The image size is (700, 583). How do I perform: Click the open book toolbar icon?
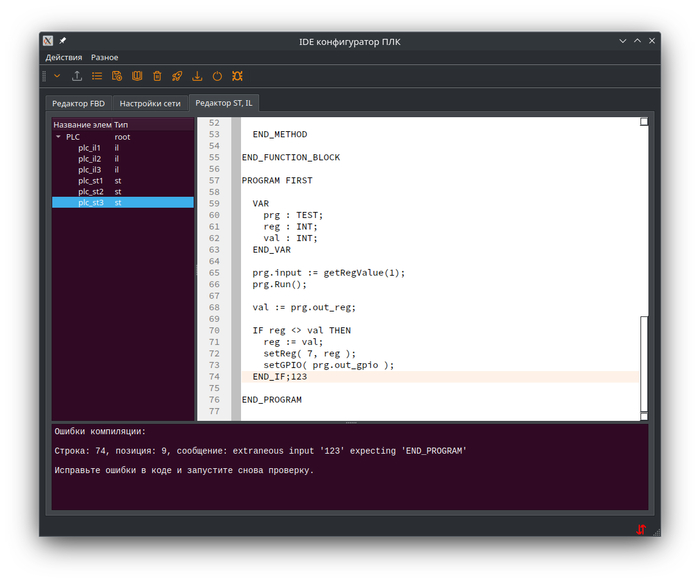(x=137, y=76)
